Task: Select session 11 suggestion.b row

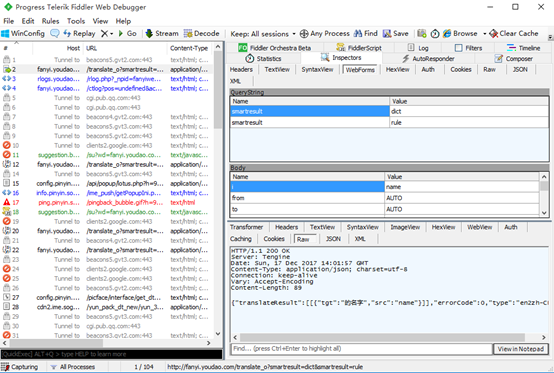Action: point(107,155)
